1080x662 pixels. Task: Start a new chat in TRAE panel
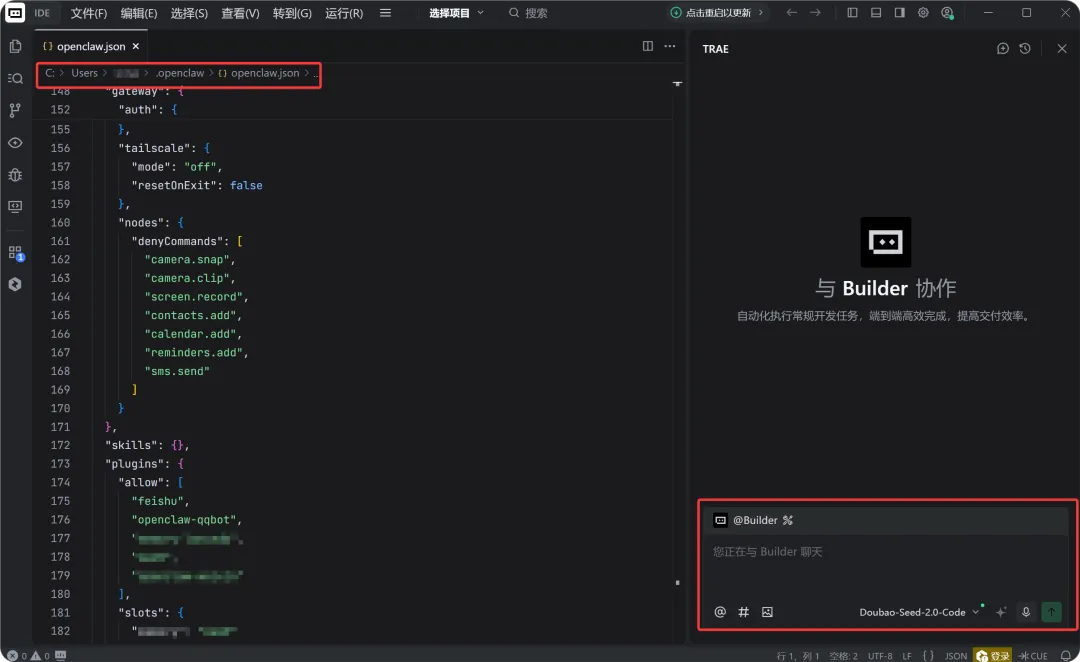coord(1003,48)
